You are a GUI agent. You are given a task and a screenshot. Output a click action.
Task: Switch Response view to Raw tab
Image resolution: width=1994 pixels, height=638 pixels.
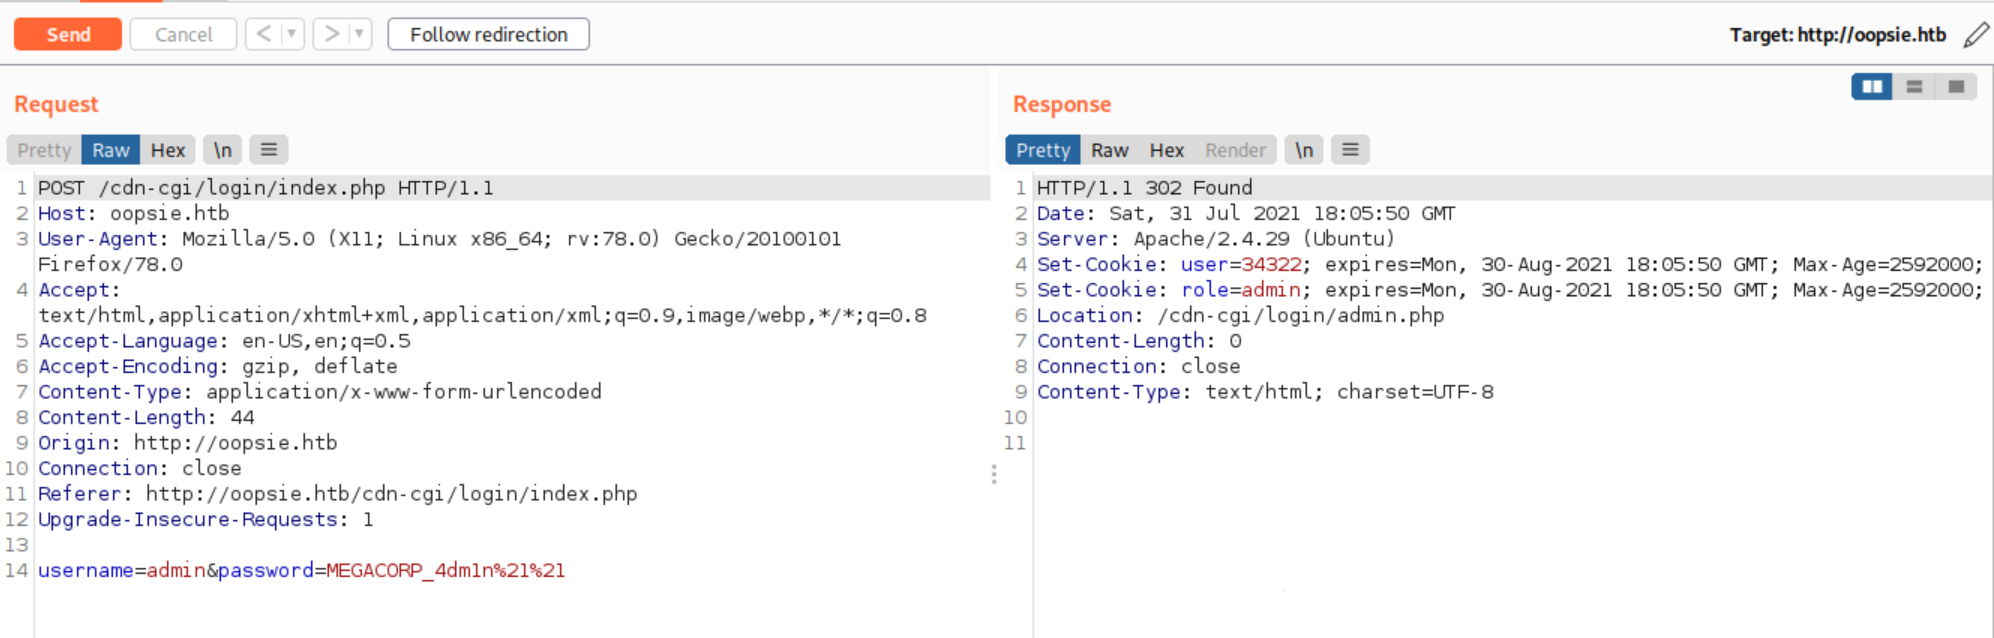pos(1110,150)
